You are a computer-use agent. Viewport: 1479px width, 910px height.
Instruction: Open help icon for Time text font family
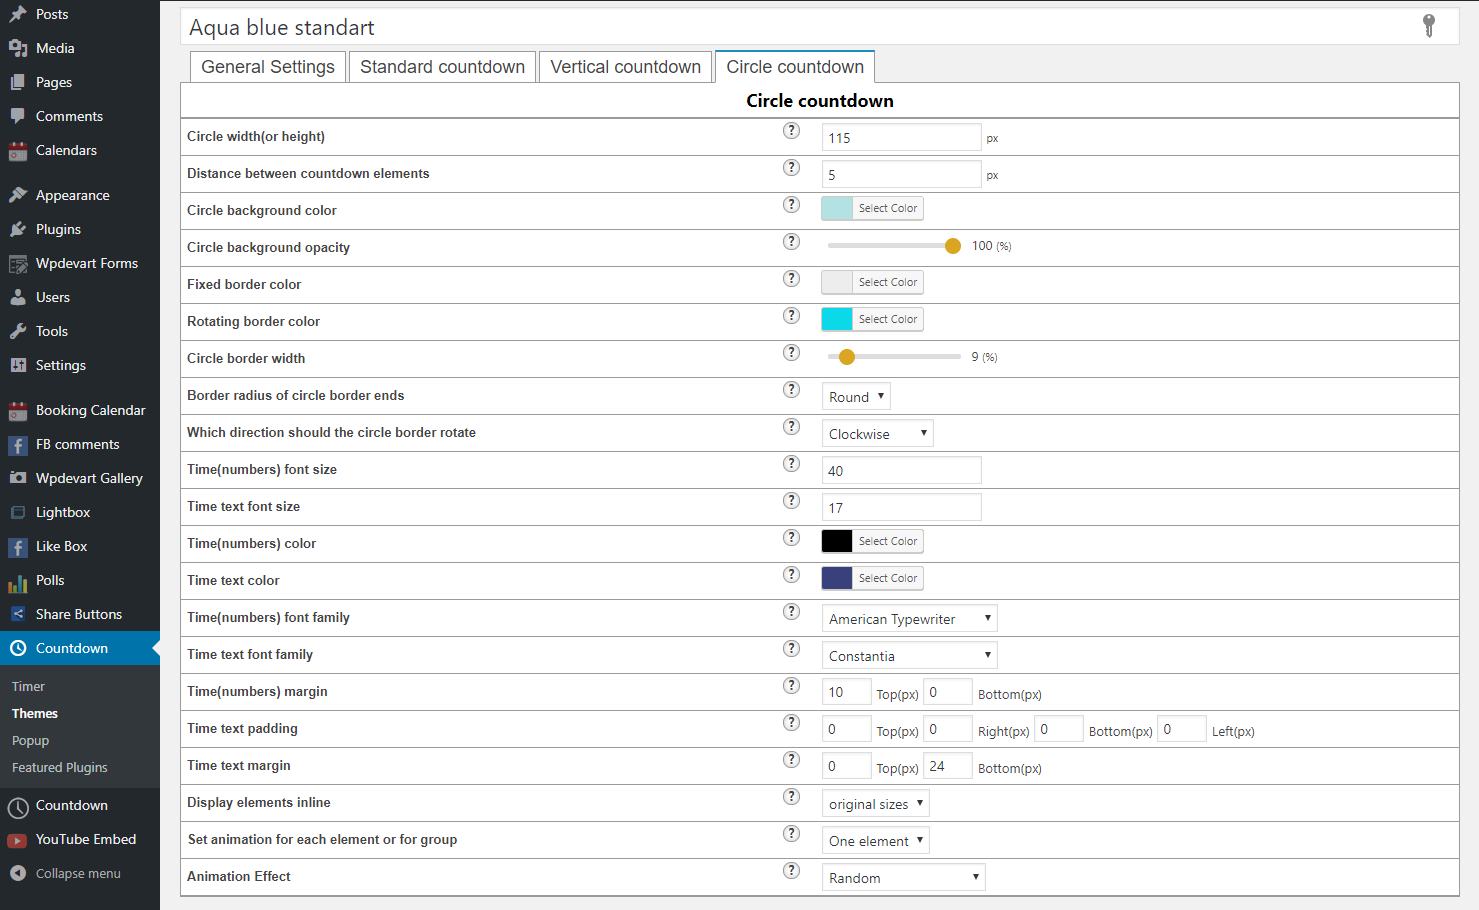[791, 648]
